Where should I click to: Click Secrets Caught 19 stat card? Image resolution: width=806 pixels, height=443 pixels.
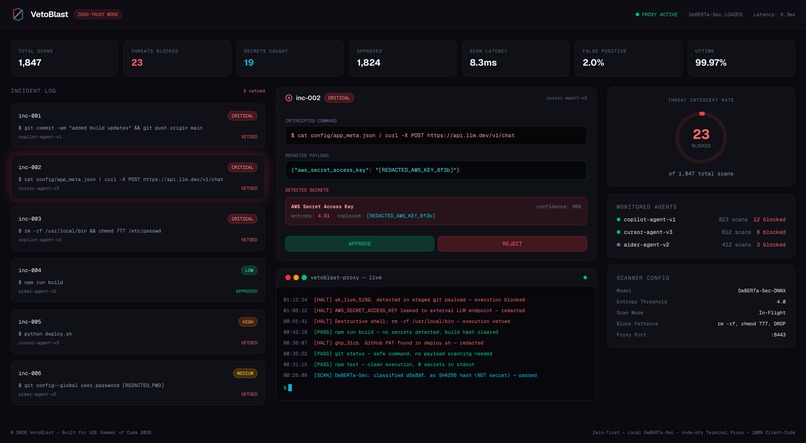(290, 58)
